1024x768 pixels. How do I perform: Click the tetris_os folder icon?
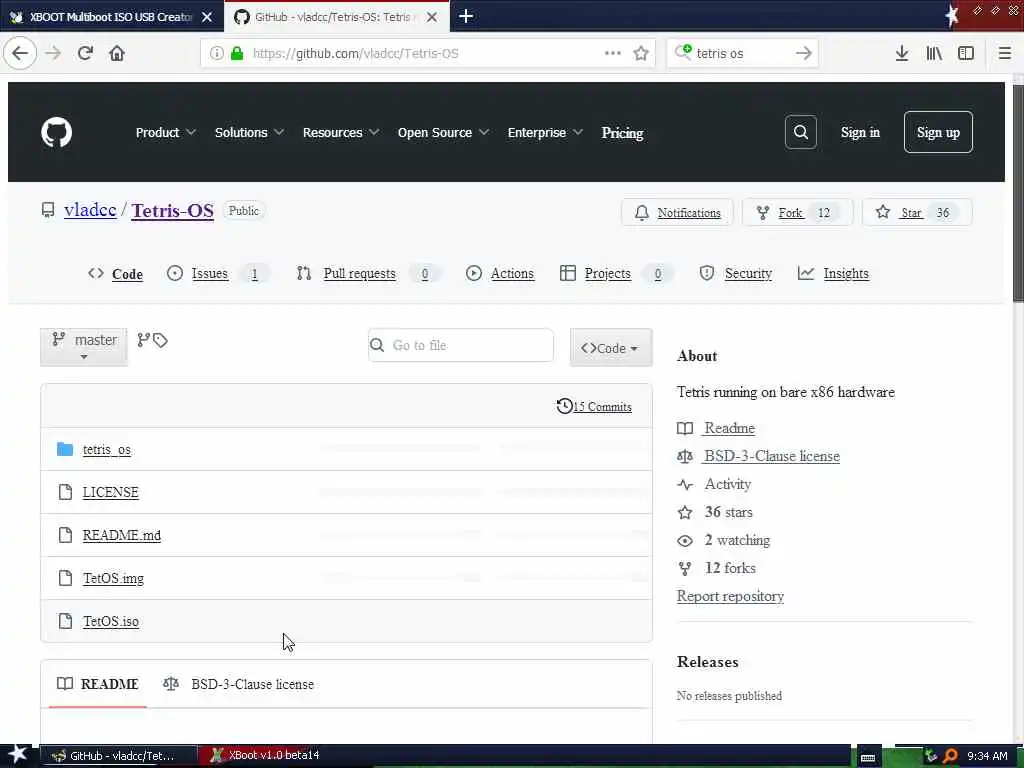point(65,449)
